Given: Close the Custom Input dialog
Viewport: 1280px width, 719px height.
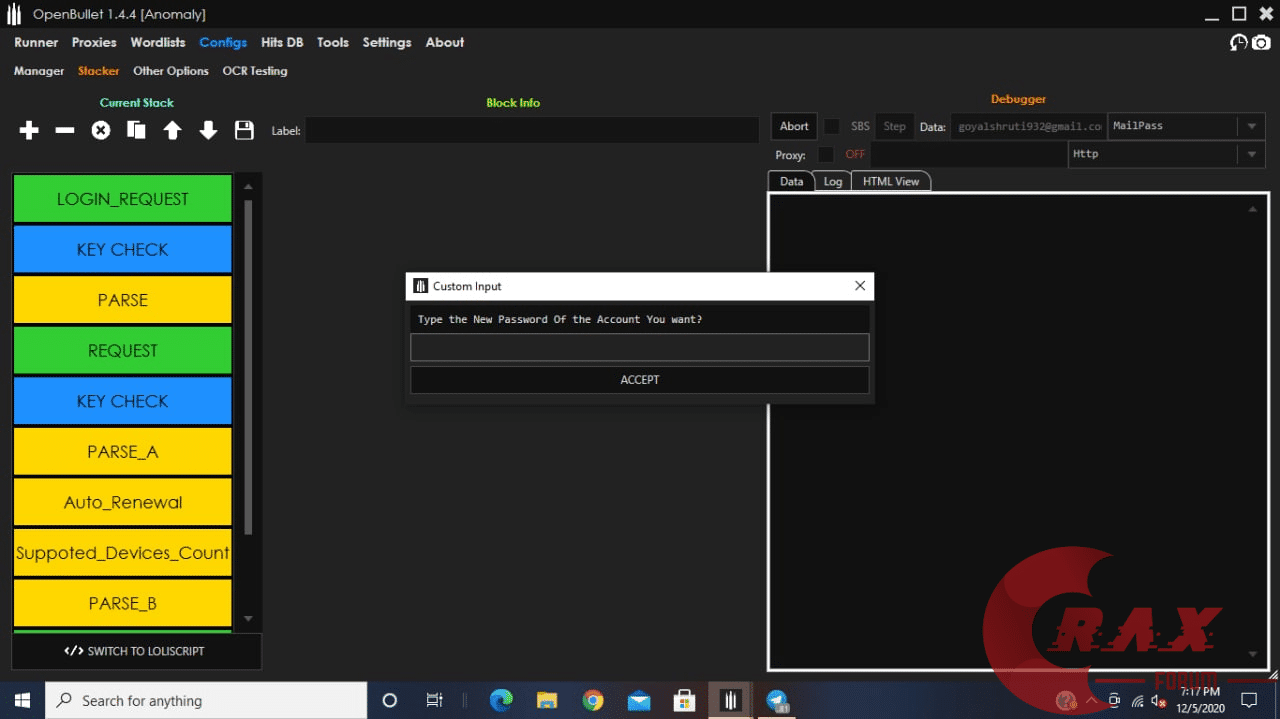Looking at the screenshot, I should [860, 286].
